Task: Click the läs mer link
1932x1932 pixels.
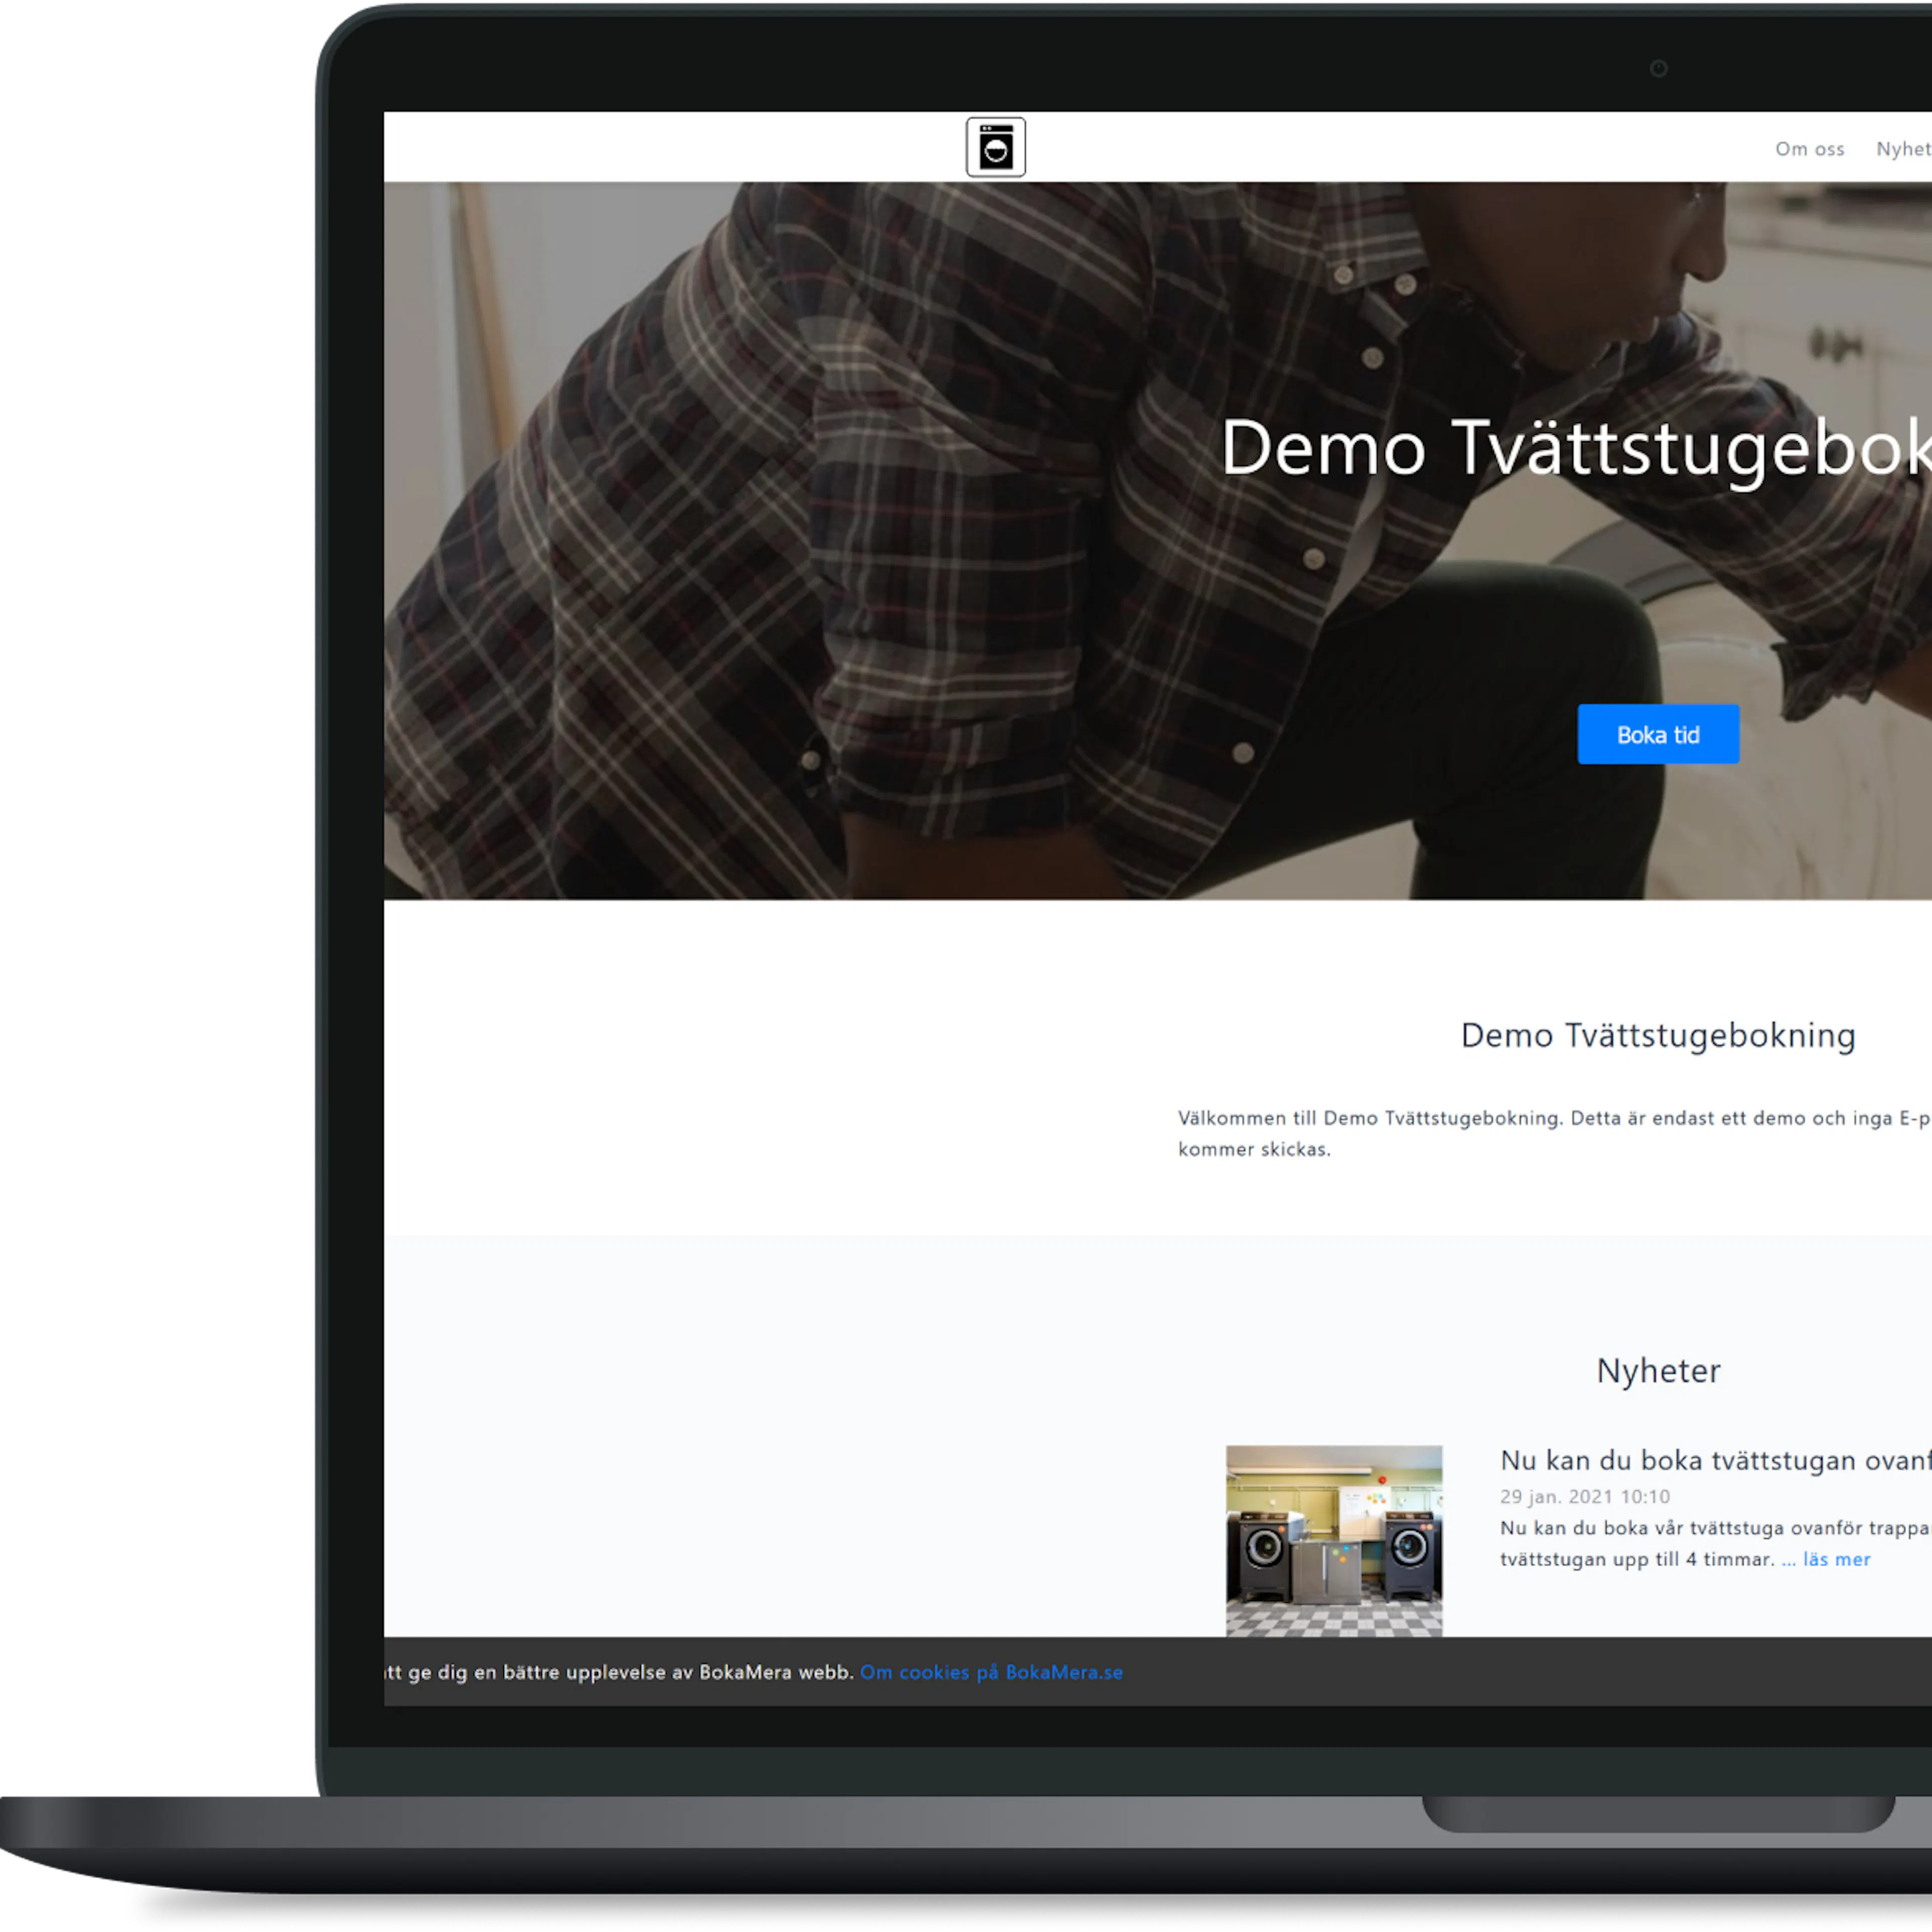Action: point(1836,1559)
